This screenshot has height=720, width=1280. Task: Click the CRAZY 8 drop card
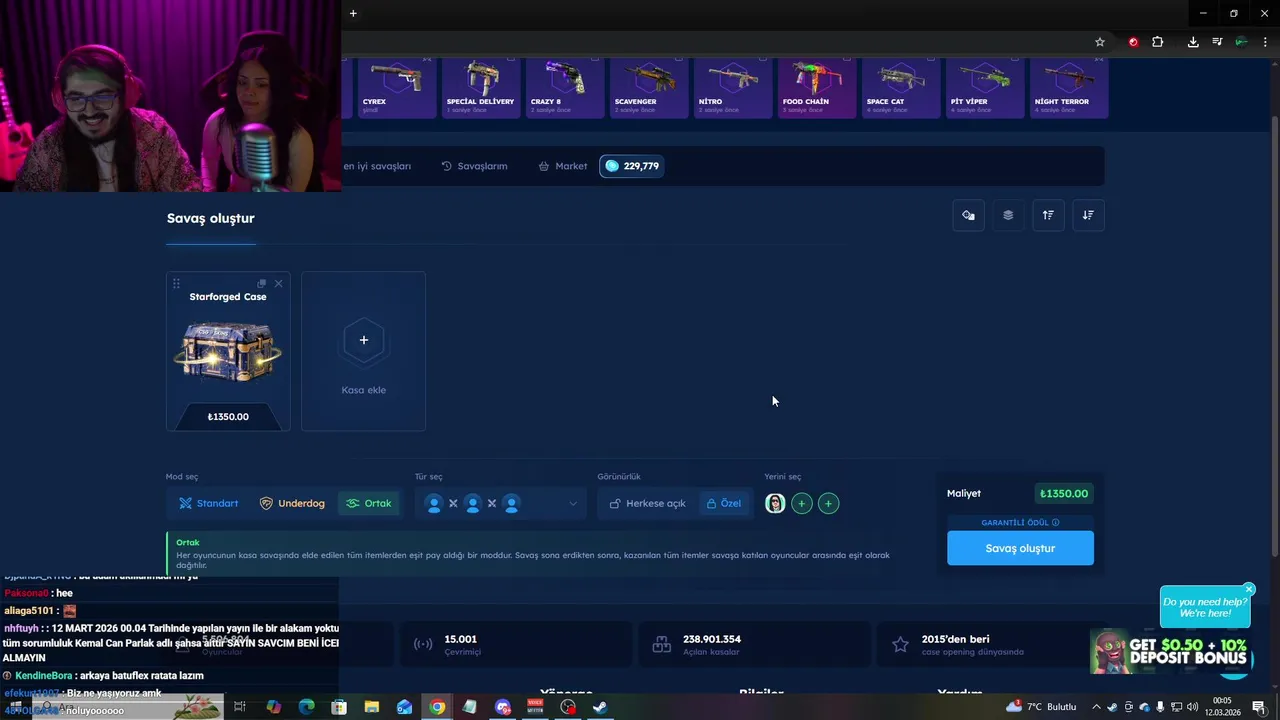tap(565, 88)
